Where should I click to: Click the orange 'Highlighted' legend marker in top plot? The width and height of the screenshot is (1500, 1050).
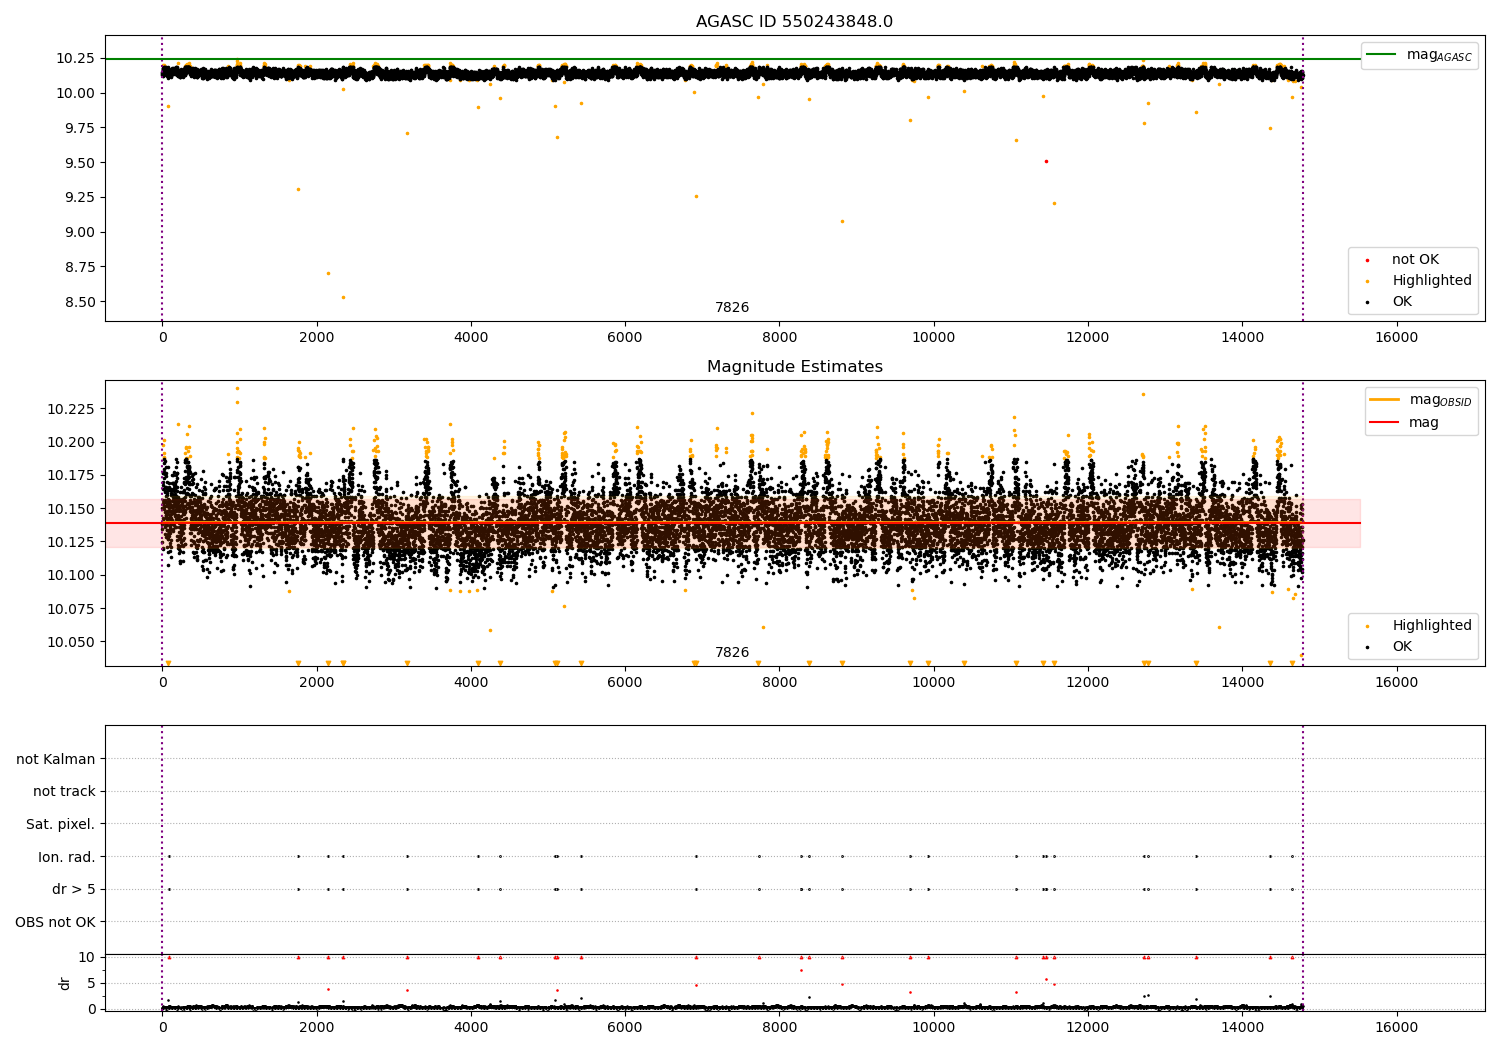[1367, 281]
